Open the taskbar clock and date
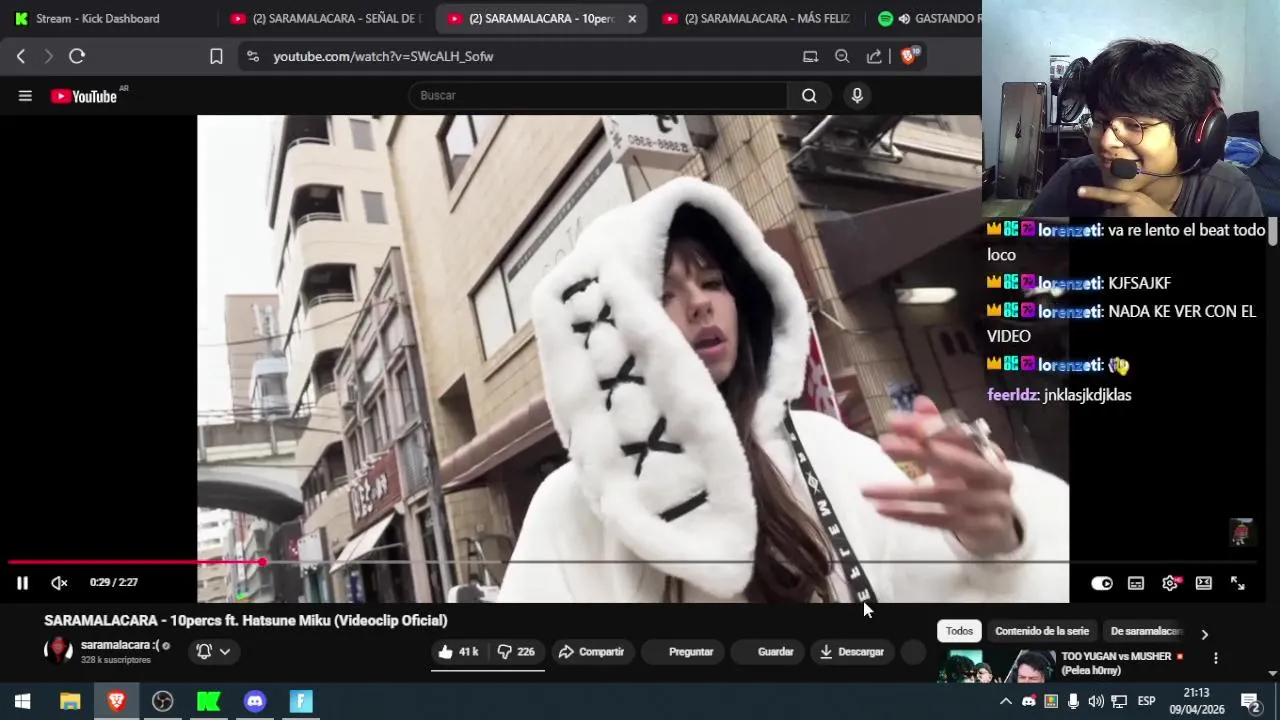This screenshot has height=720, width=1280. tap(1197, 701)
